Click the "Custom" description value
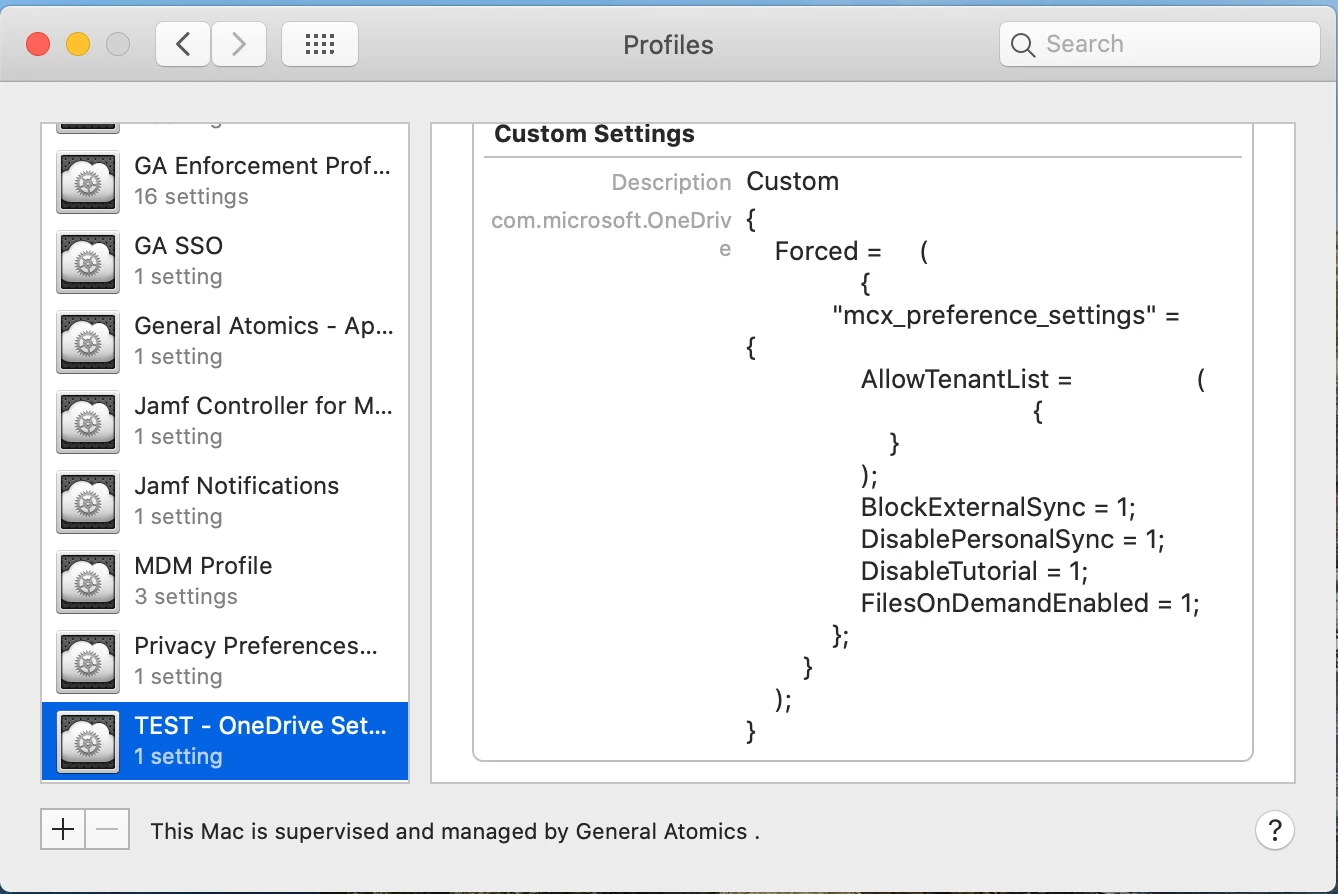Viewport: 1338px width, 894px height. [792, 181]
